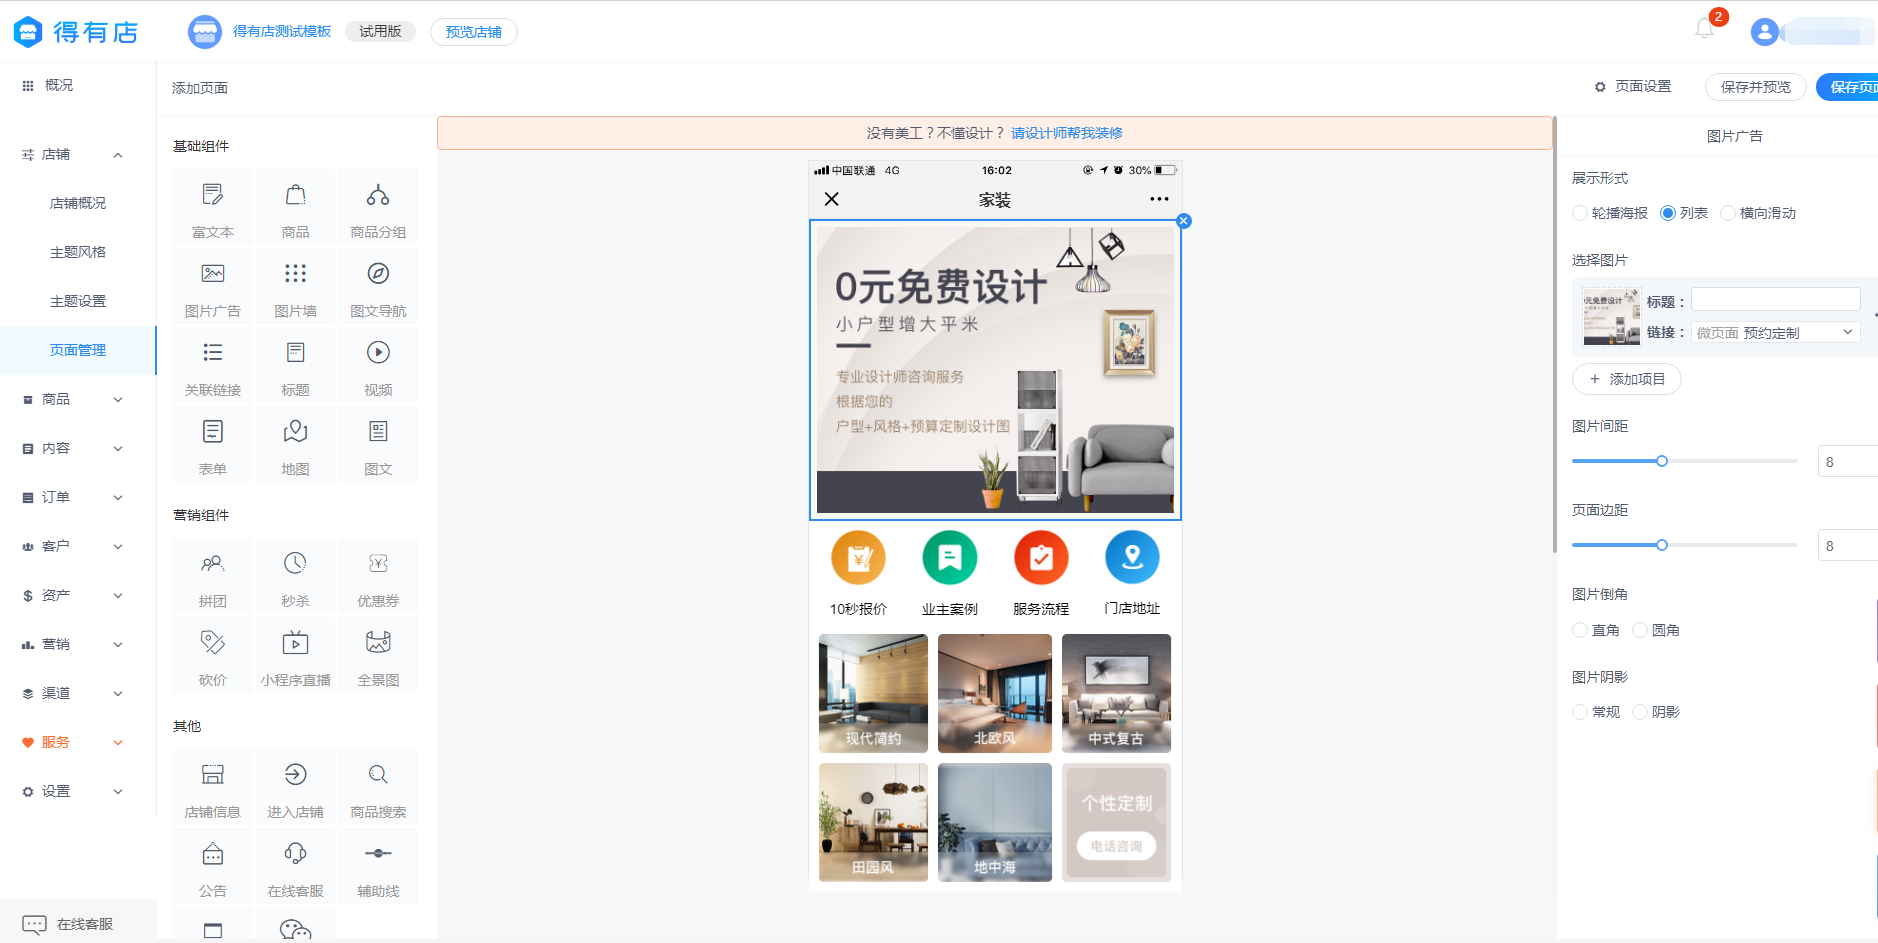Click the 10秒报价 icon in preview

click(x=858, y=558)
